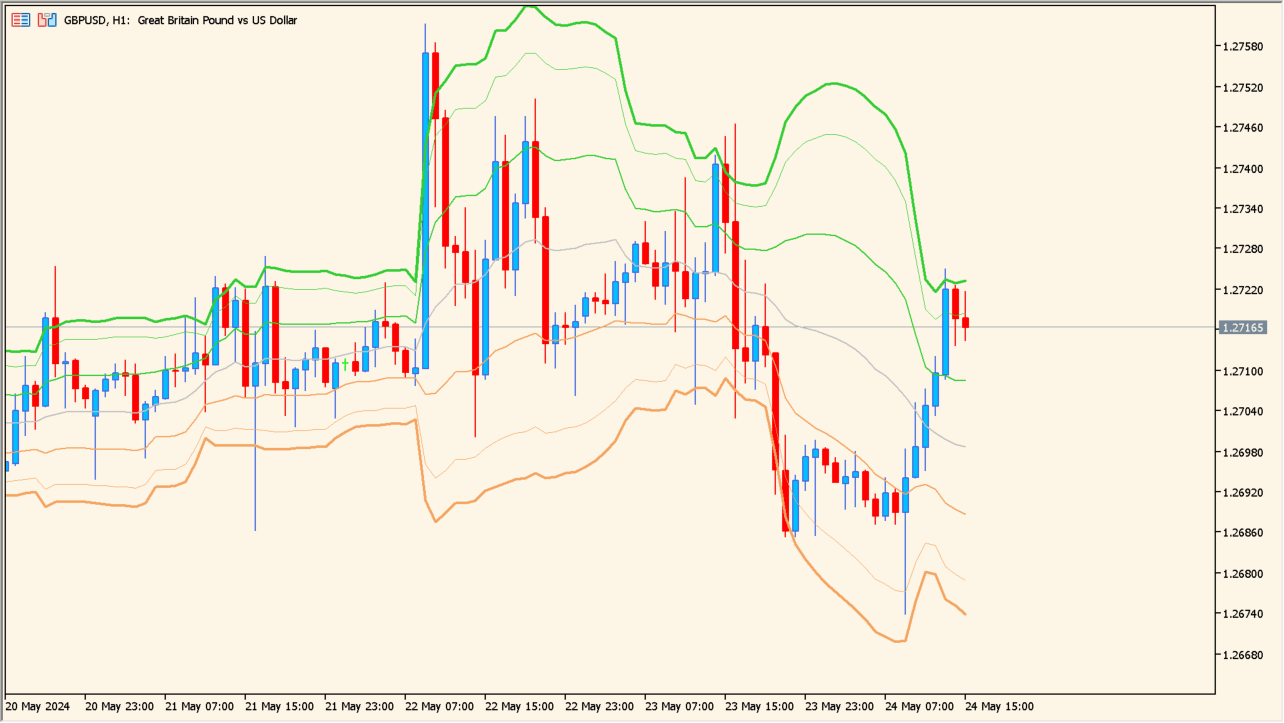
Task: Click the 24 May 15:00 time label
Action: point(999,706)
